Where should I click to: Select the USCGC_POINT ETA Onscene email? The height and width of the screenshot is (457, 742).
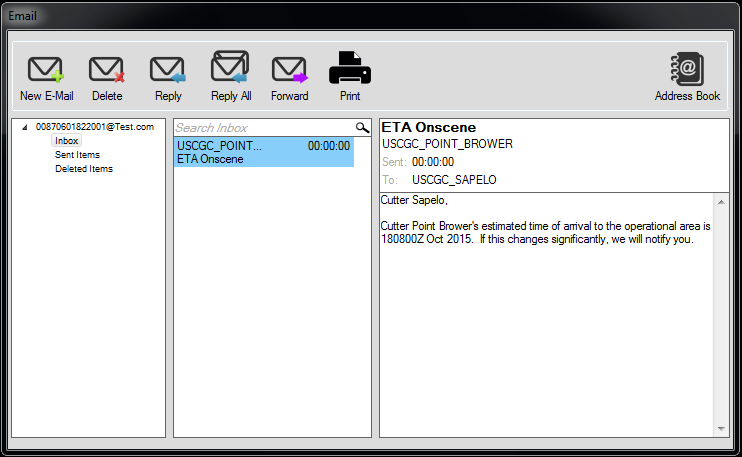click(x=263, y=152)
